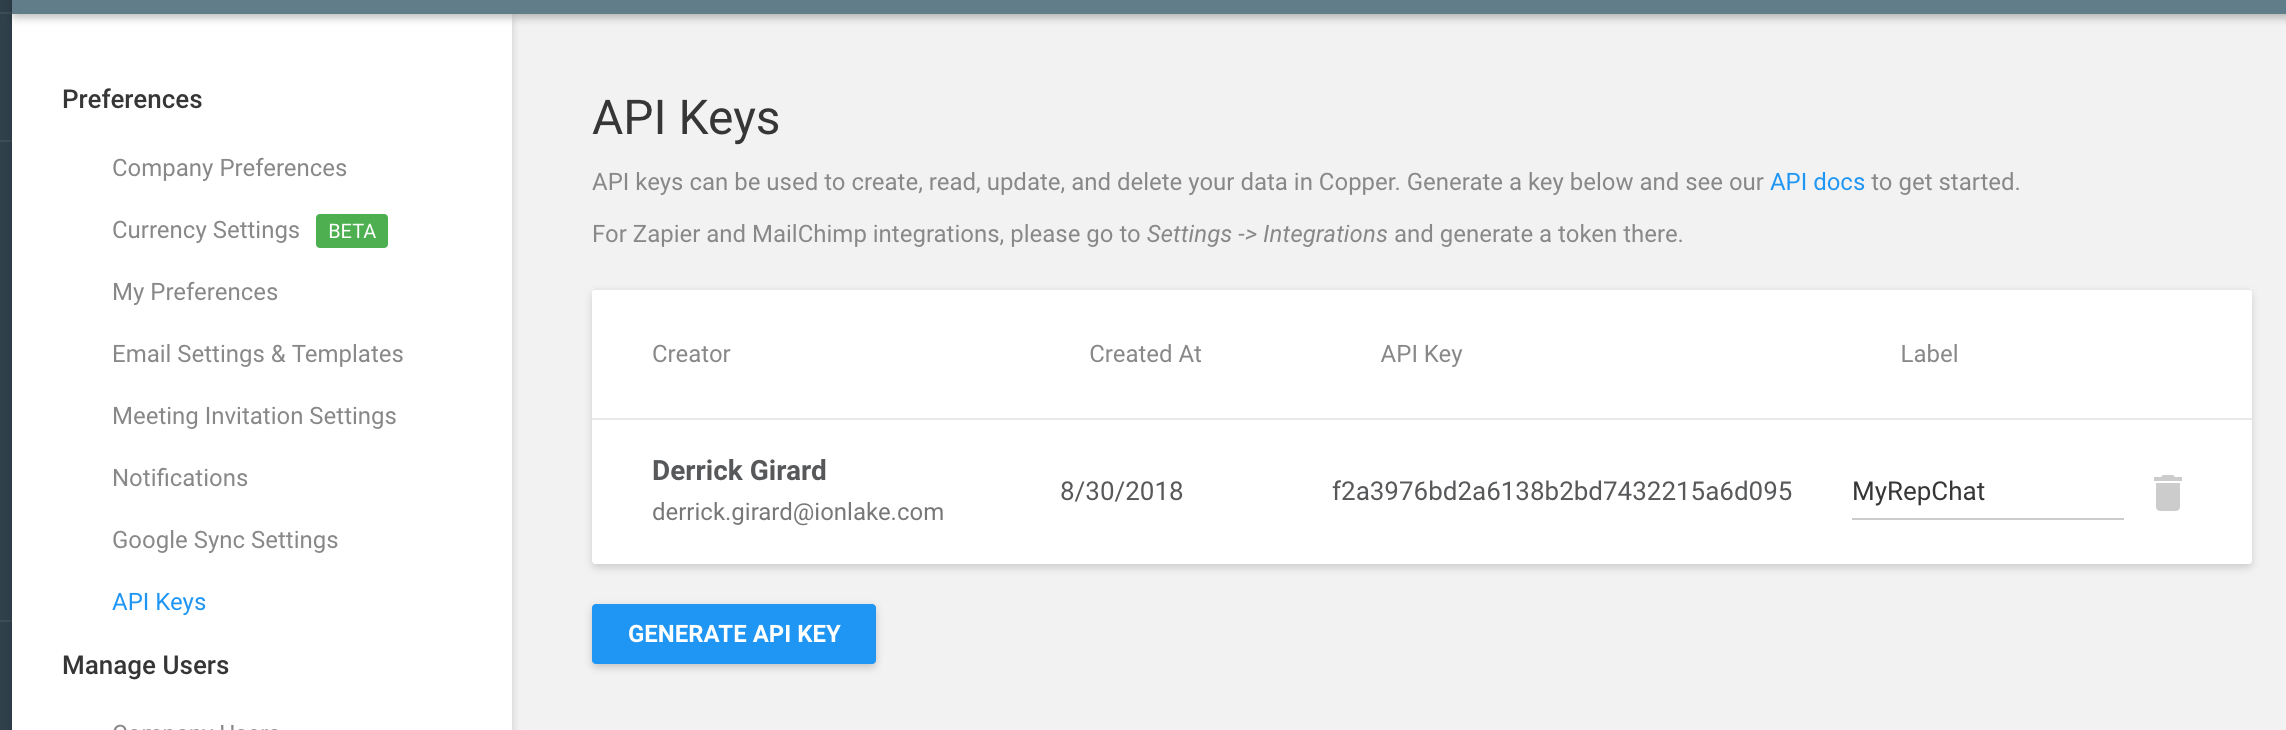Screen dimensions: 2286x730
Task: Delete the MyRepChat API key with trash icon
Action: tap(2167, 493)
